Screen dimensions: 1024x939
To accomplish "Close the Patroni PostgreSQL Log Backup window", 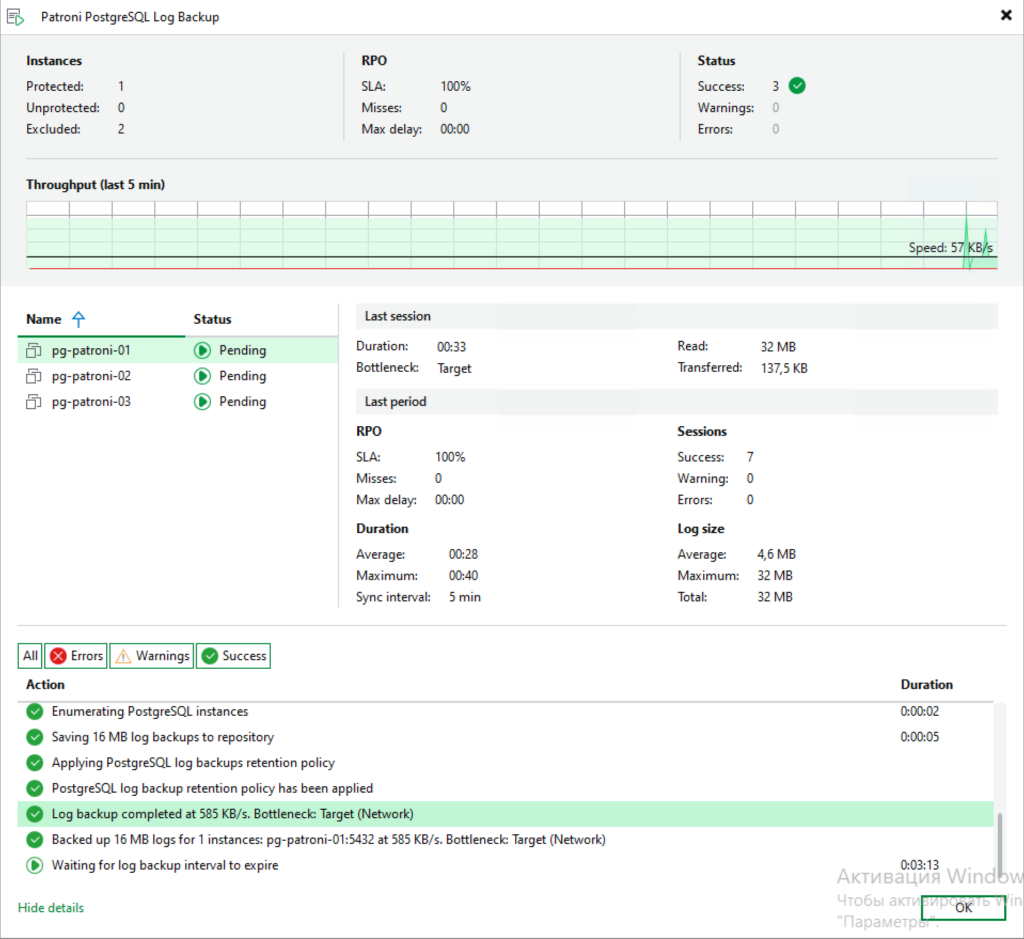I will coord(1006,15).
